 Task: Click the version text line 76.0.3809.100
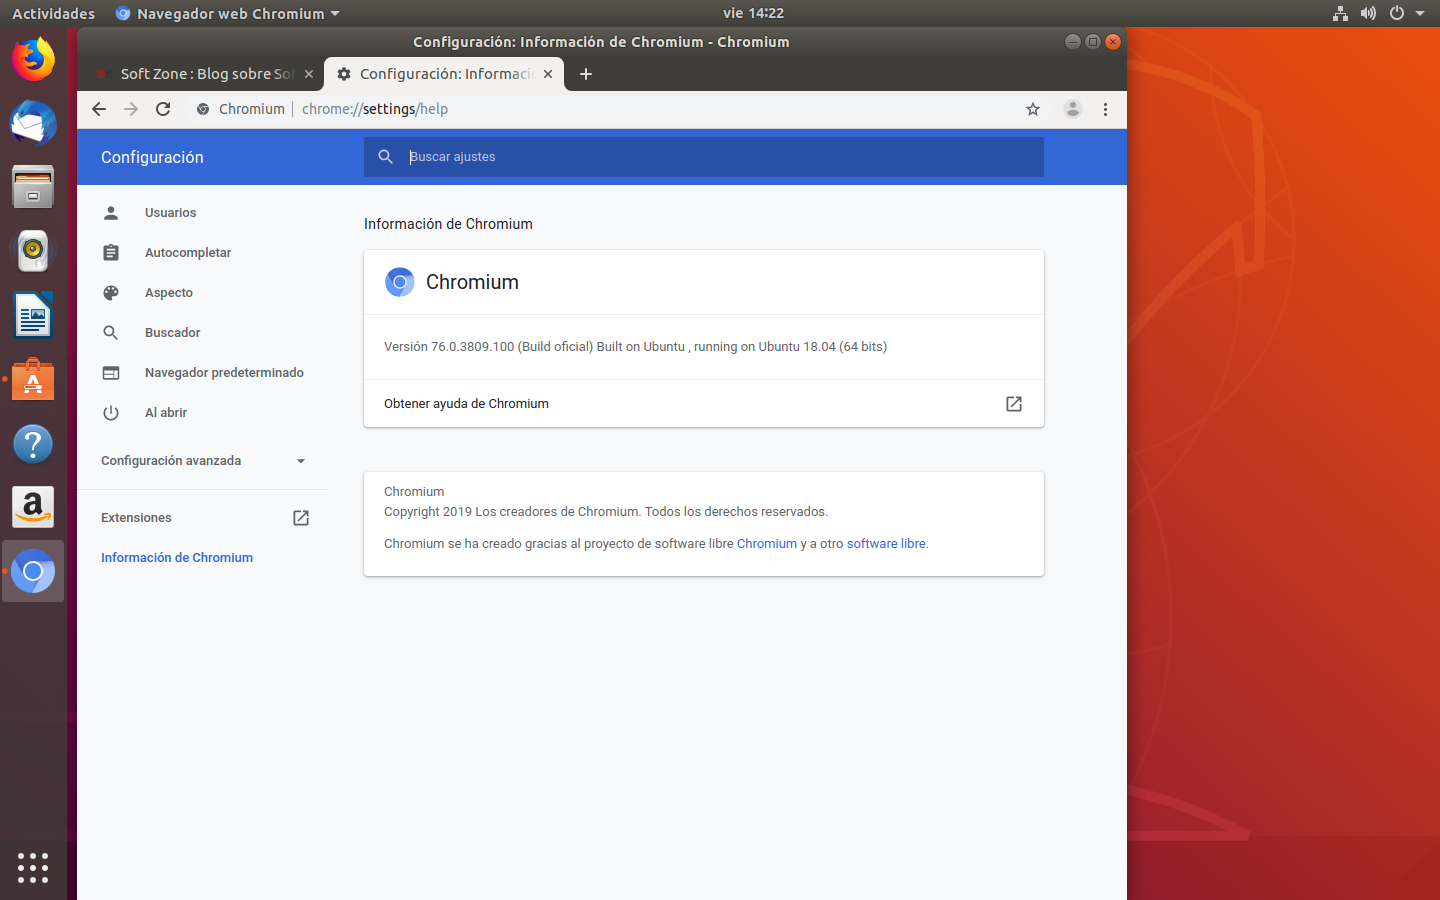click(635, 347)
